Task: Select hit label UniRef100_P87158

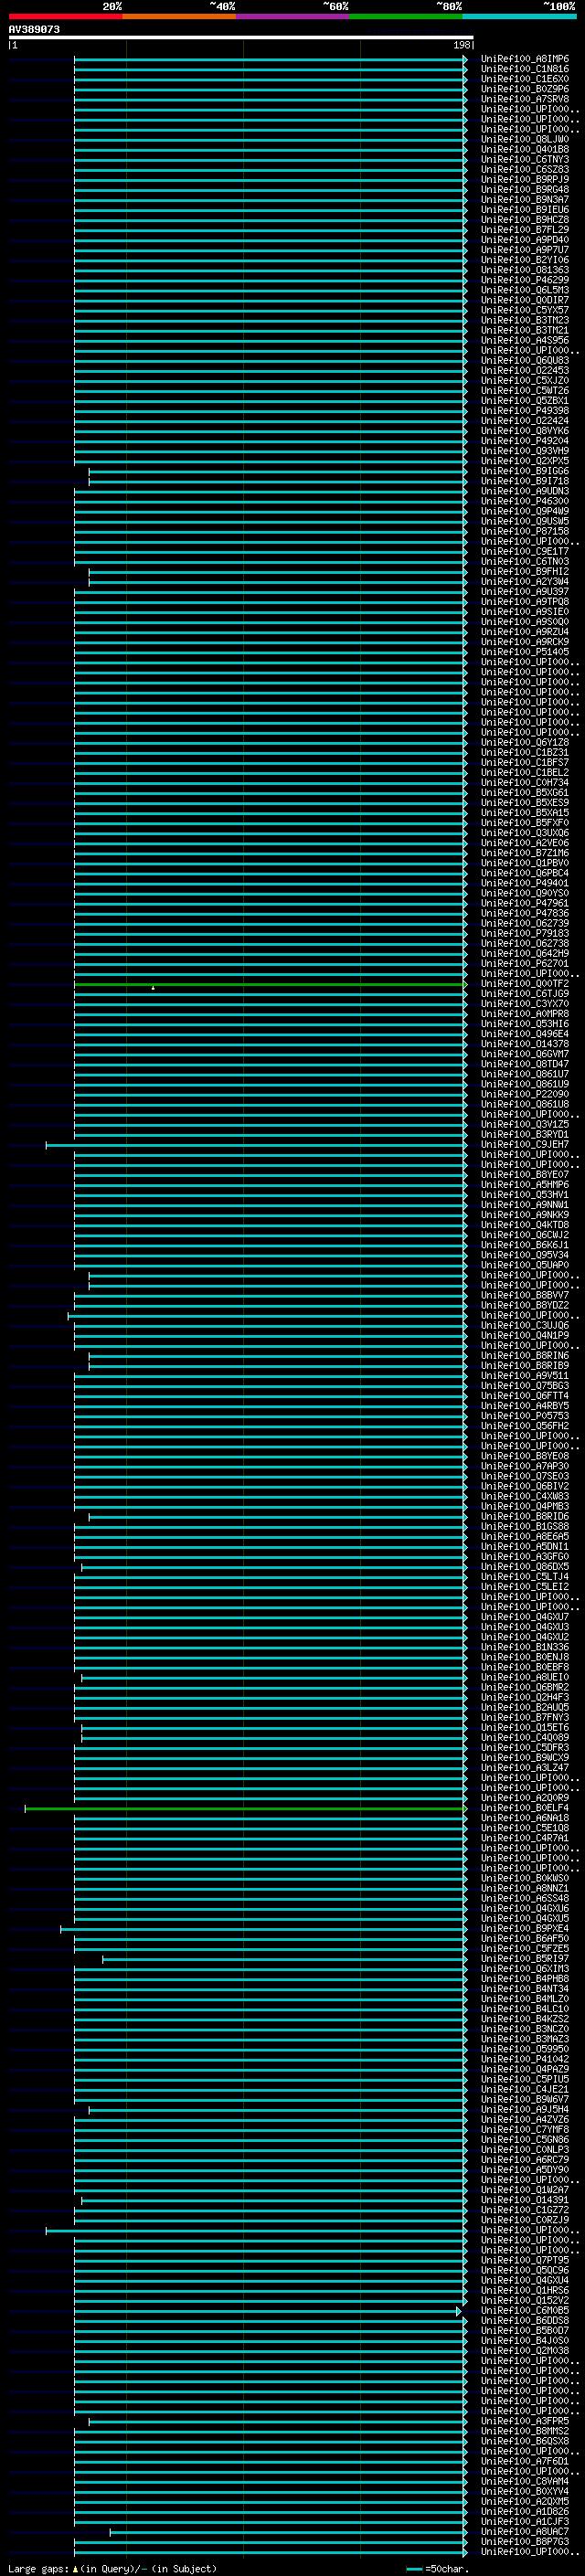Action: [525, 532]
